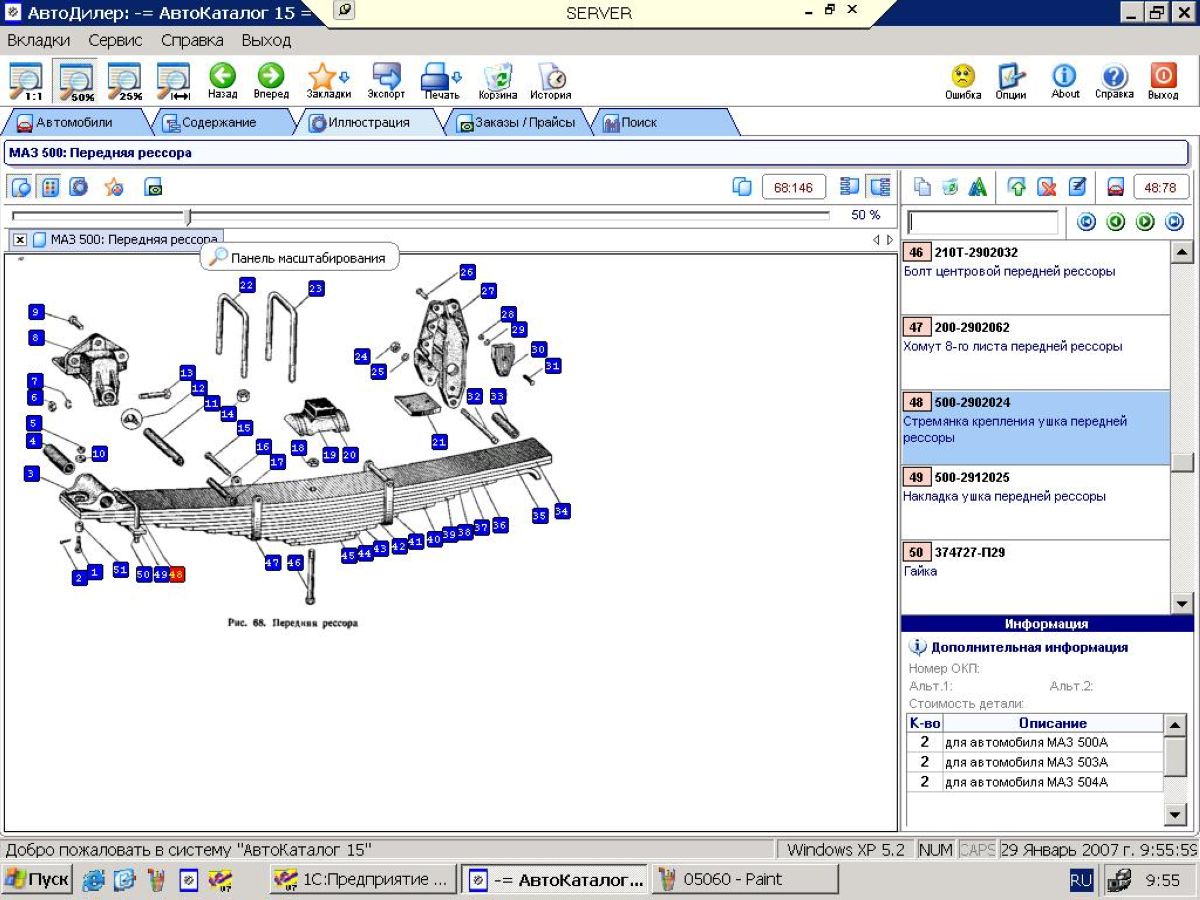This screenshot has width=1200, height=900.
Task: Switch to the Иллюстрация tab
Action: tap(369, 122)
